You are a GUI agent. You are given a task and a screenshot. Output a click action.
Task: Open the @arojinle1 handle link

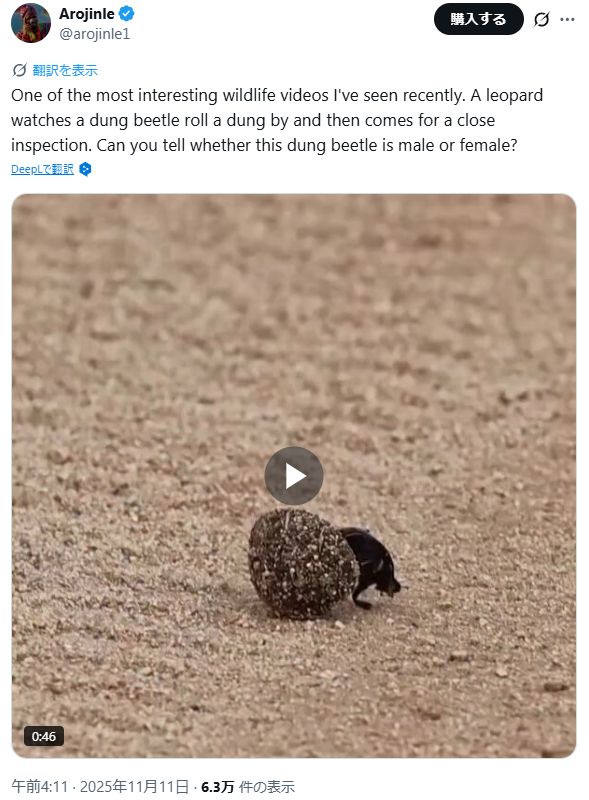coord(95,34)
